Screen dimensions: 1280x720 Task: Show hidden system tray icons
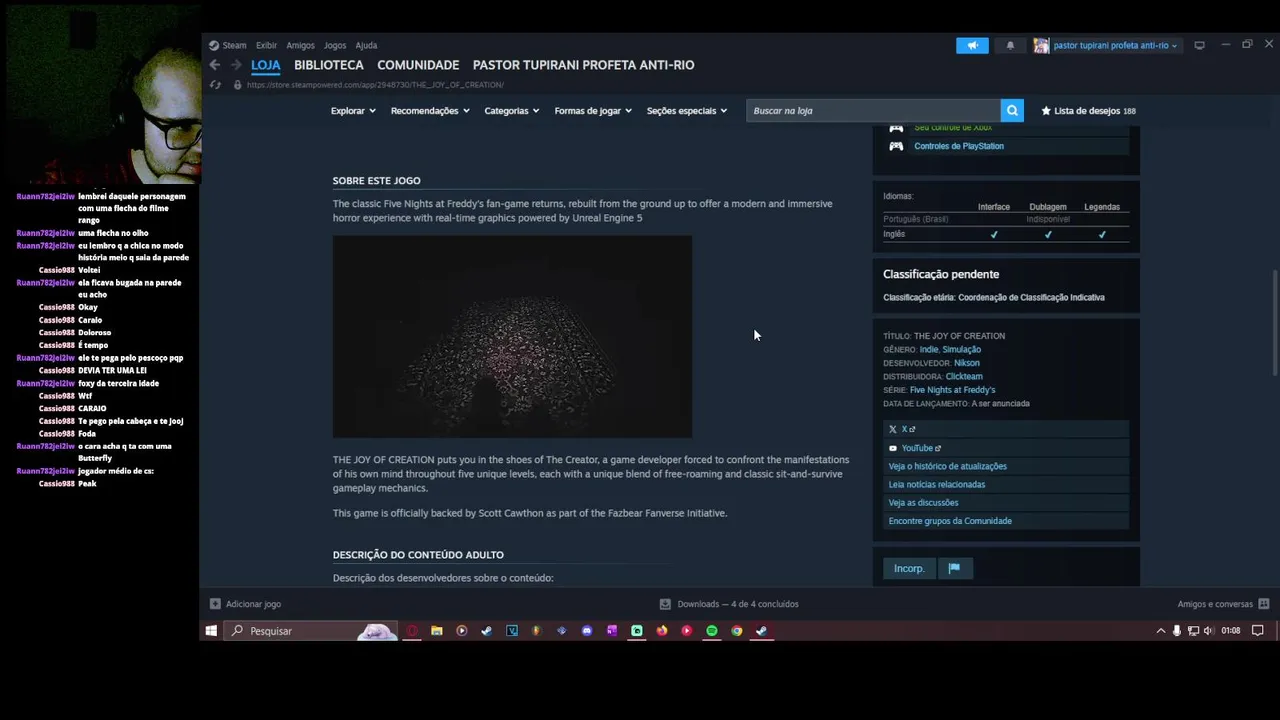[x=1161, y=631]
